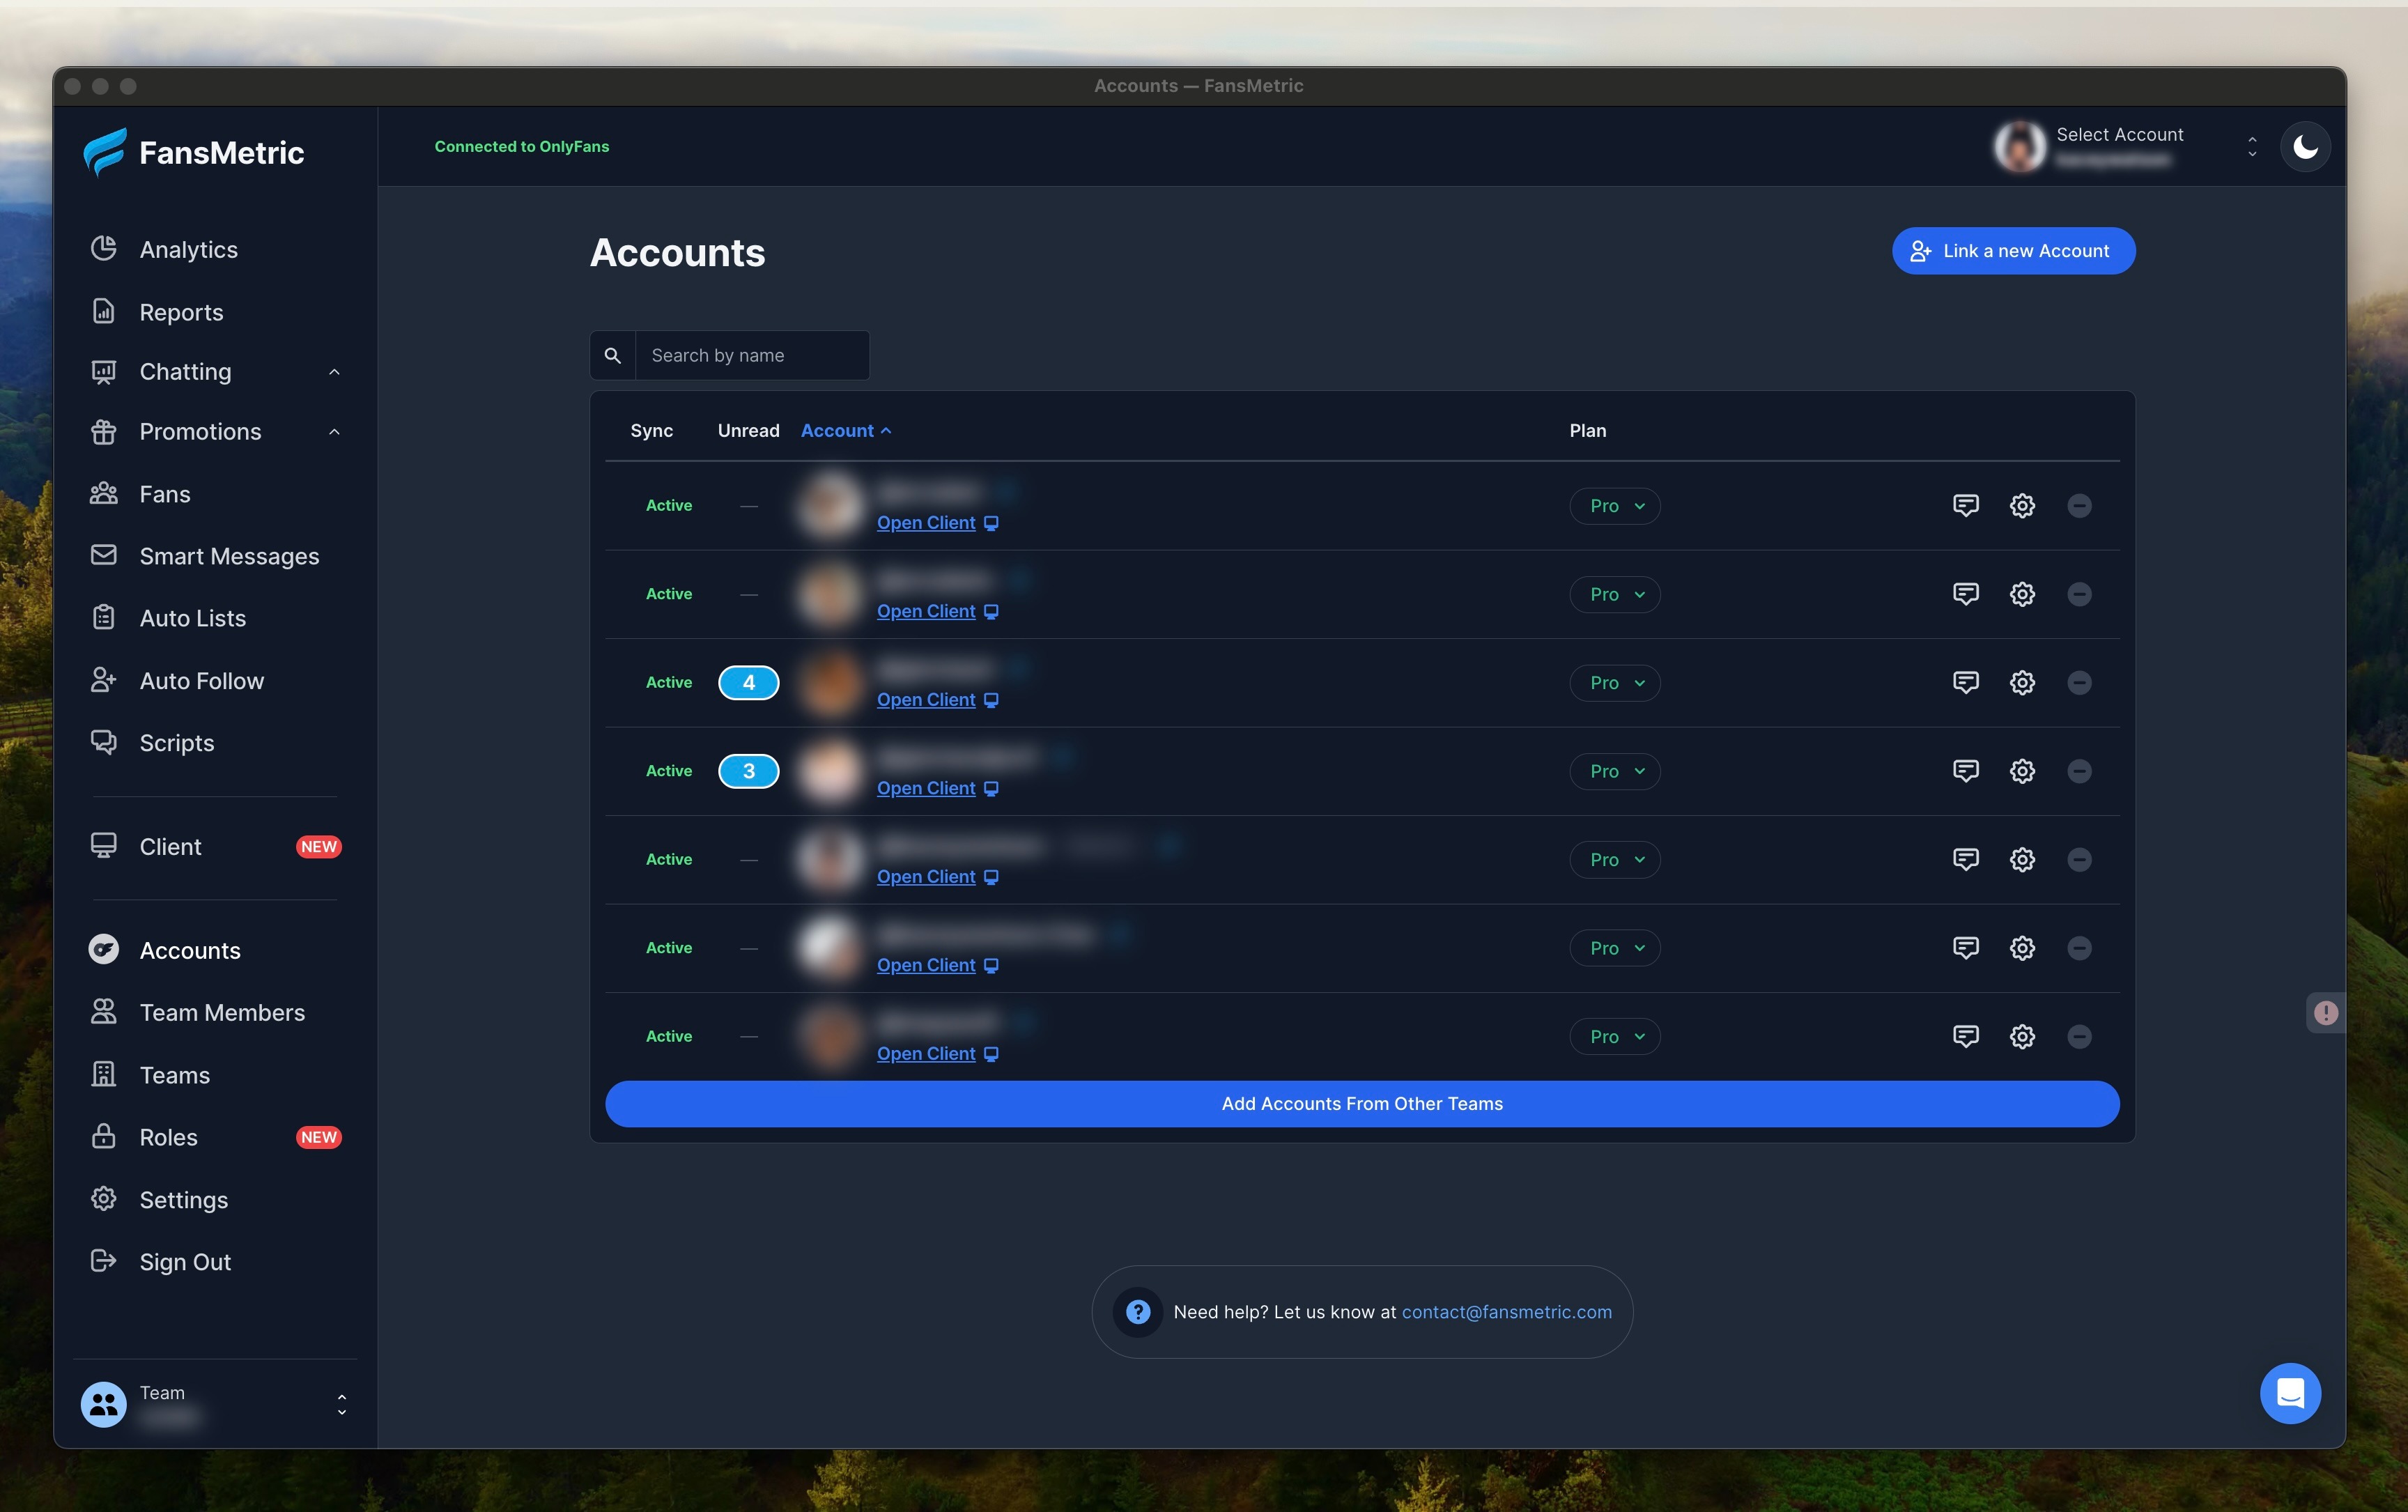Image resolution: width=2408 pixels, height=1512 pixels.
Task: Focus the Search by name field
Action: click(x=752, y=355)
